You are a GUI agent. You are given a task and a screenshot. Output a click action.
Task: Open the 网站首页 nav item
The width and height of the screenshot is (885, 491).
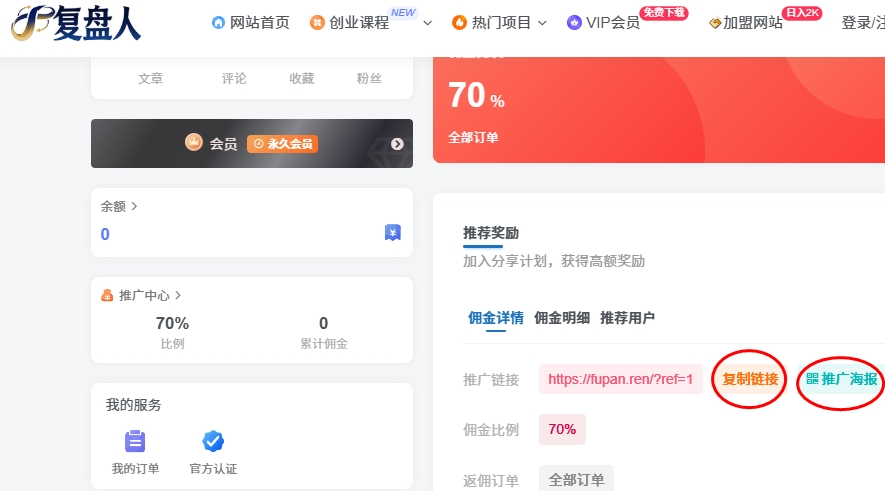tap(250, 23)
